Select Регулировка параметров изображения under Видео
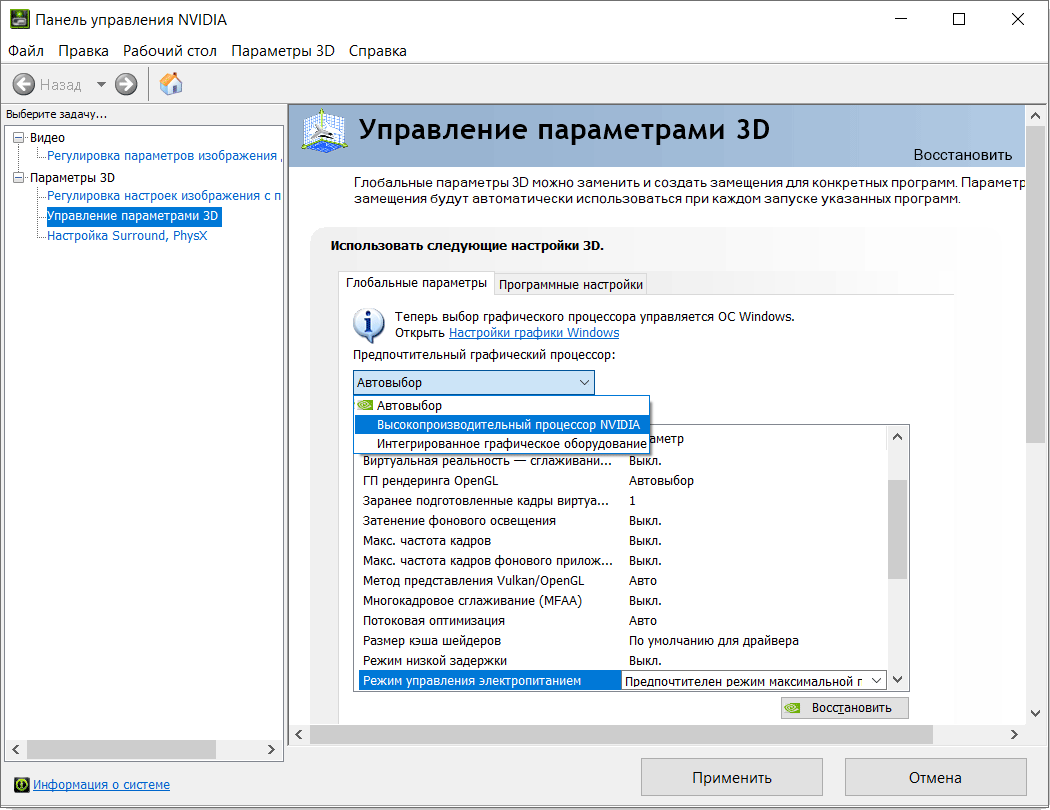Screen dimensions: 1050x810 (164, 155)
